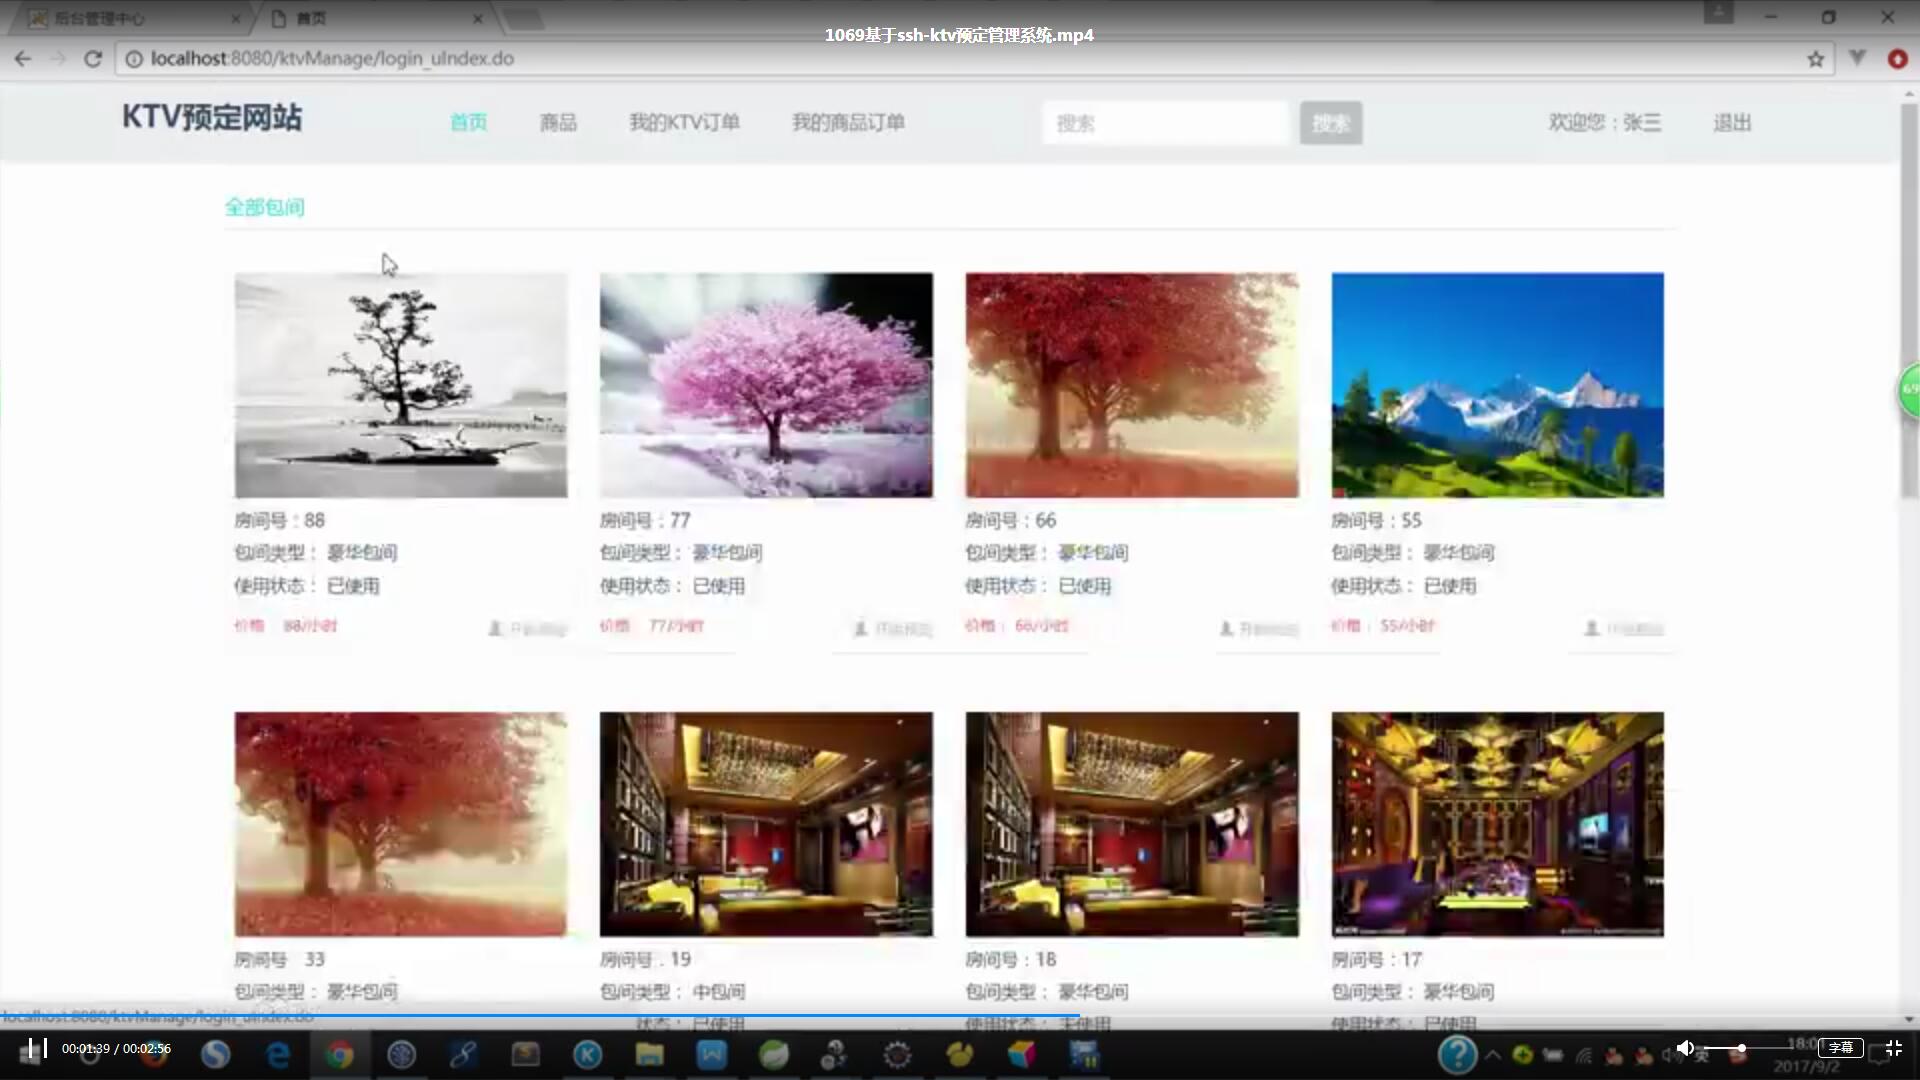This screenshot has width=1920, height=1080.
Task: Click the text 房间号 : 88
Action: [279, 520]
